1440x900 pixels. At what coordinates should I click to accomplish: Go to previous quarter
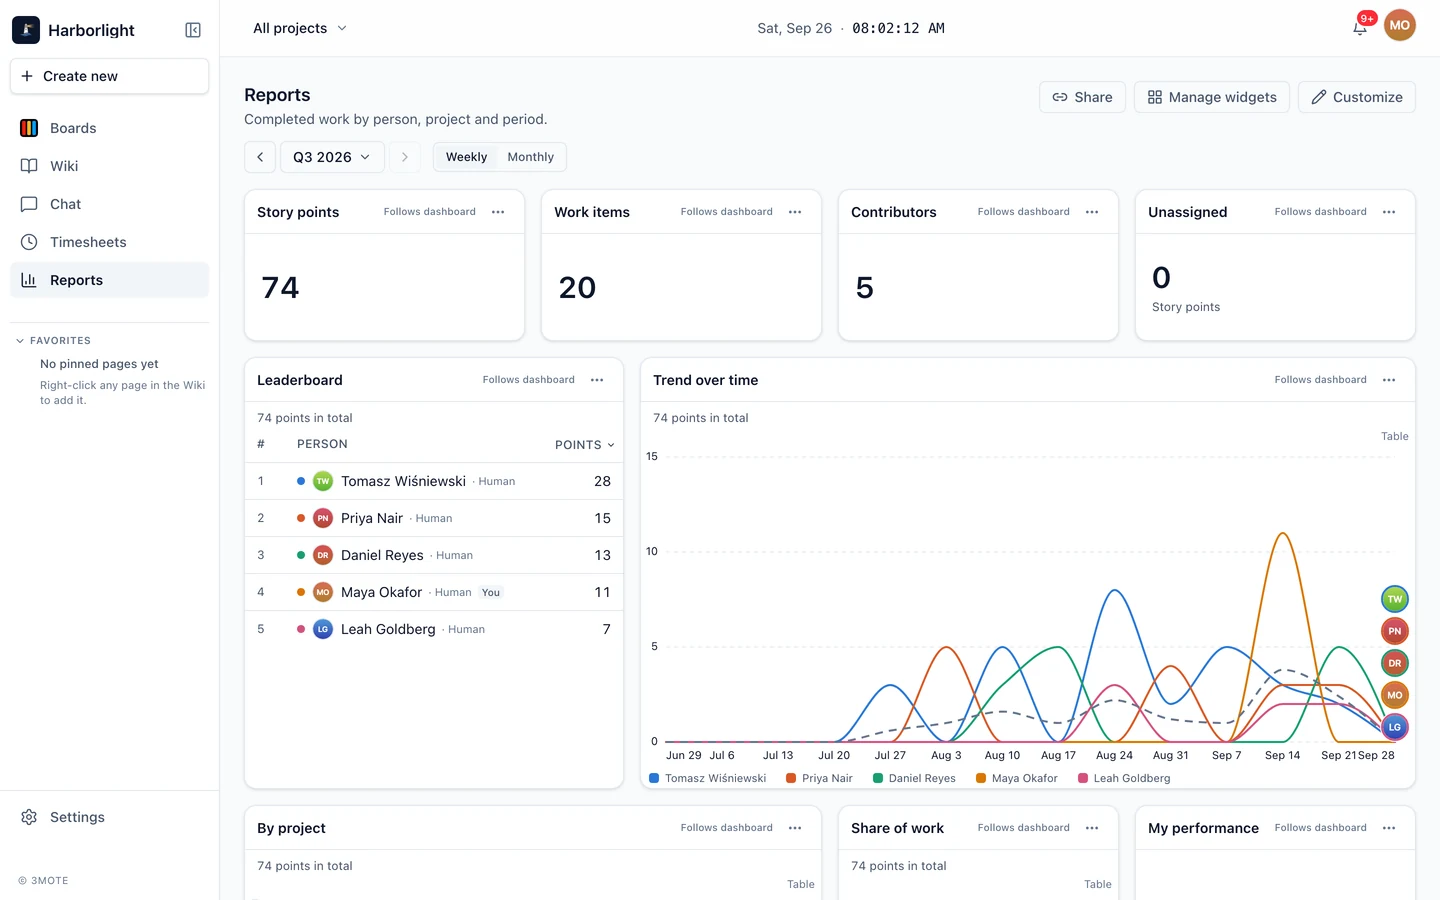(260, 157)
